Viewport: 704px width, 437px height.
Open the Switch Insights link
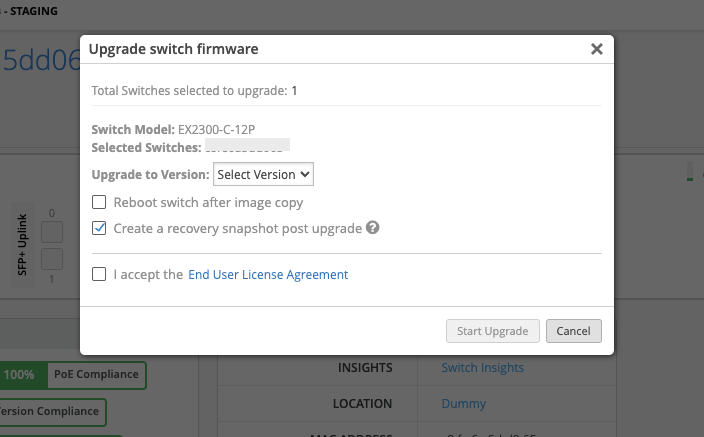(482, 368)
